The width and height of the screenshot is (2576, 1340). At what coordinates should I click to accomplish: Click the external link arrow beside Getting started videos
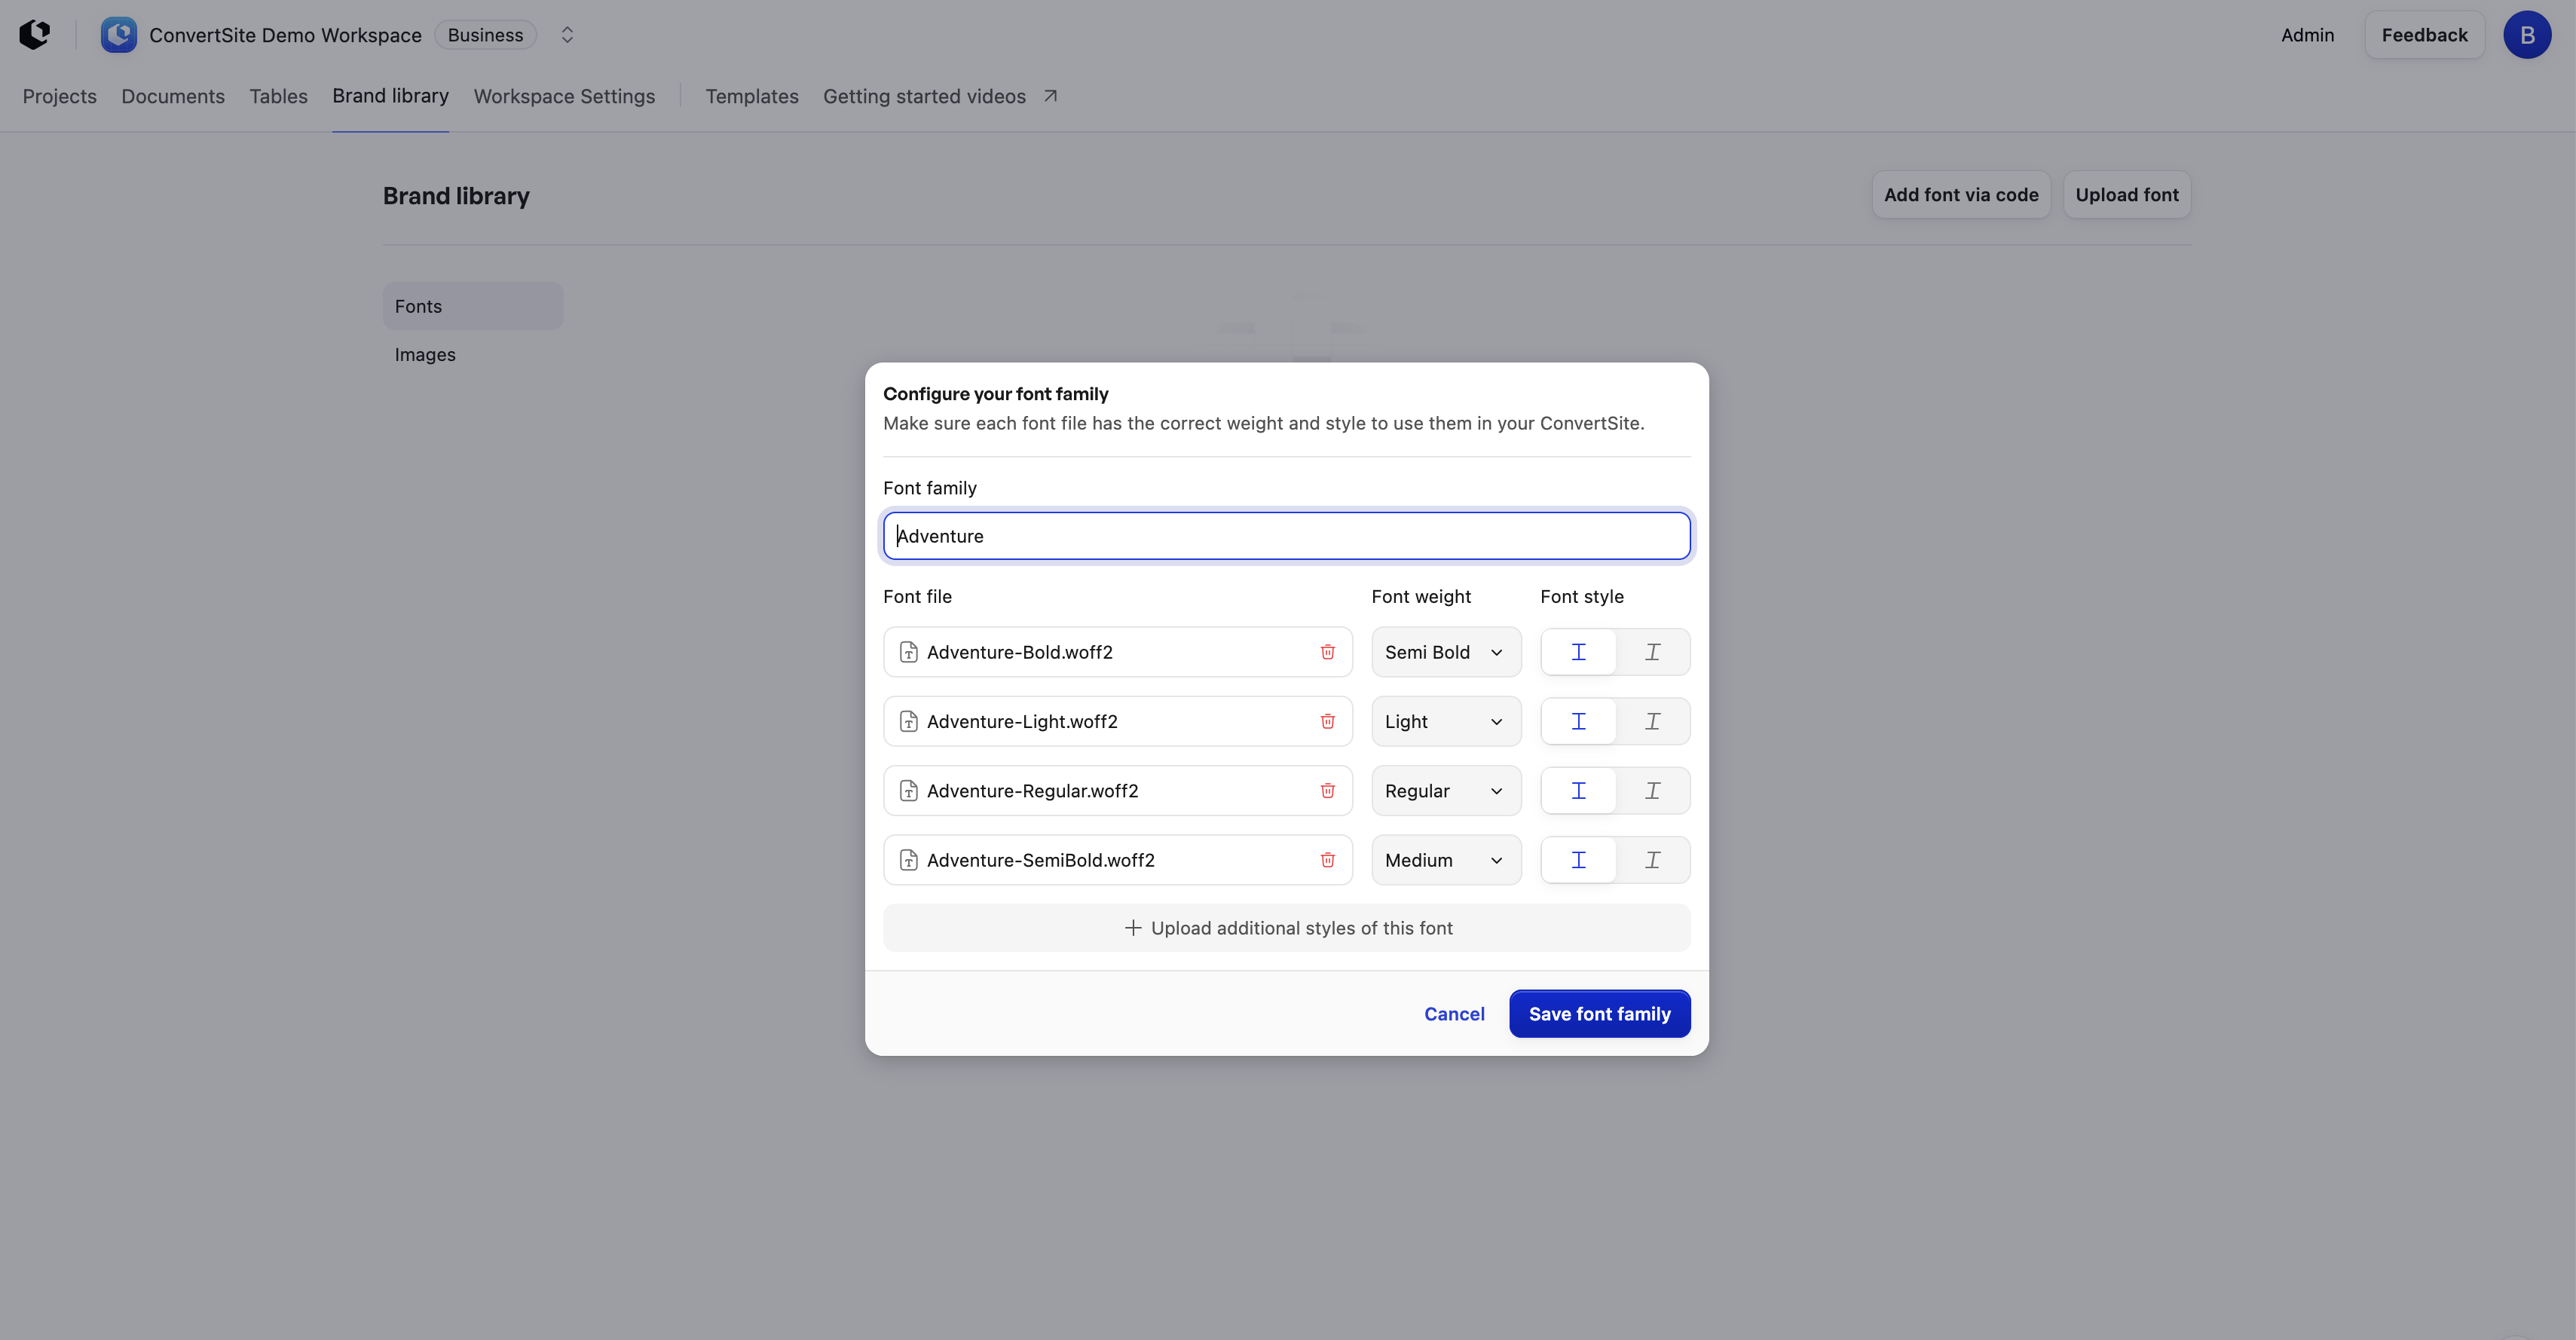pyautogui.click(x=1050, y=96)
